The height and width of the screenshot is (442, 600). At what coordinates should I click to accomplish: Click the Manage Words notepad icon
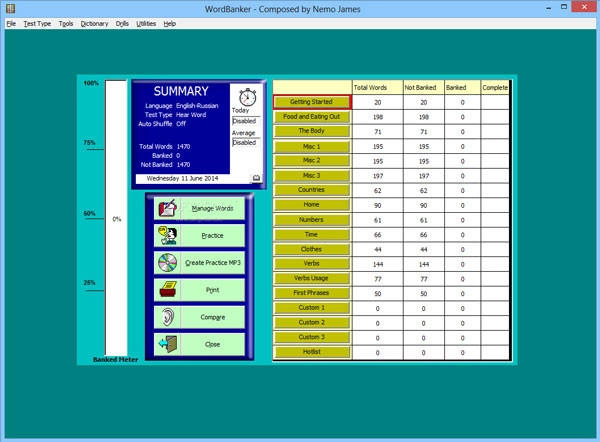(x=167, y=208)
